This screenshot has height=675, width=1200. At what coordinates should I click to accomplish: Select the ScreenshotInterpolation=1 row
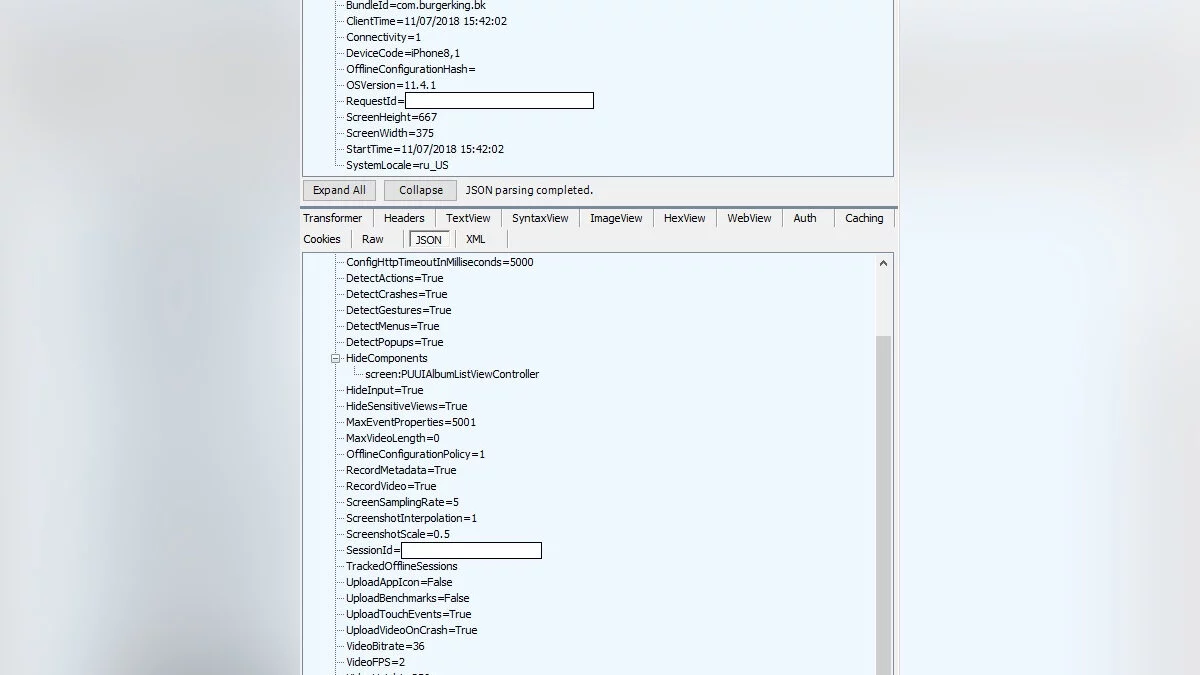coord(411,518)
